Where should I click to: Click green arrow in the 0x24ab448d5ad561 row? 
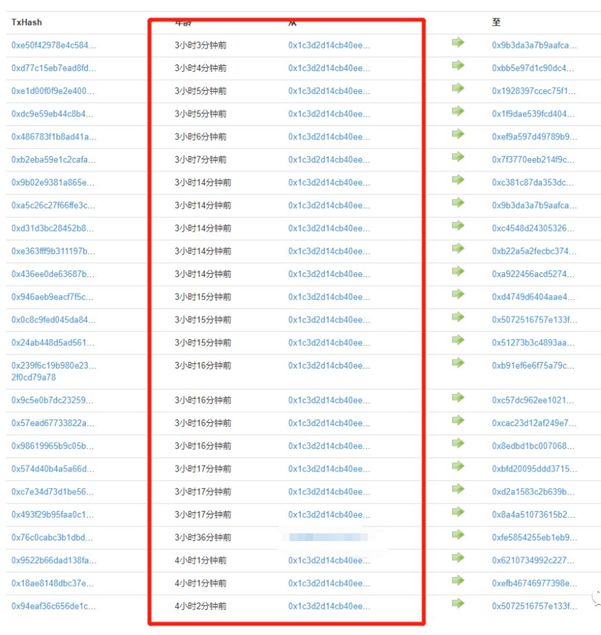[x=458, y=341]
